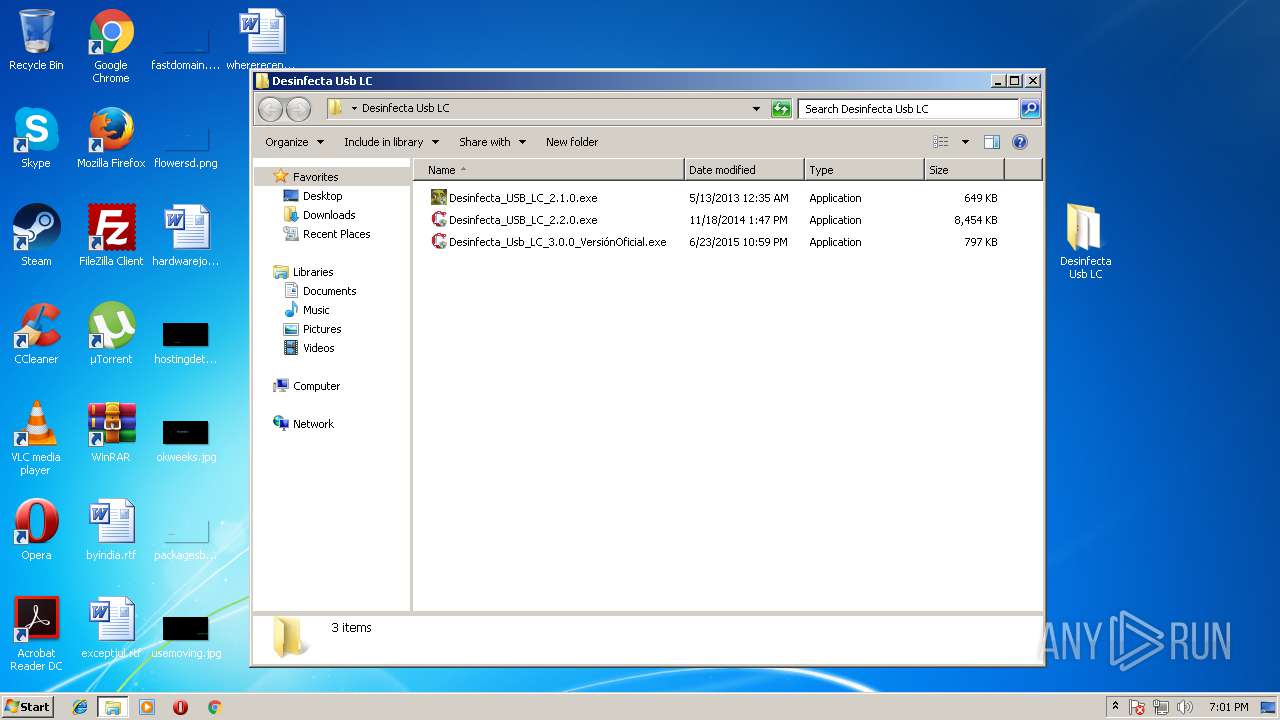
Task: Select the byindia.rtf document icon
Action: coord(111,530)
